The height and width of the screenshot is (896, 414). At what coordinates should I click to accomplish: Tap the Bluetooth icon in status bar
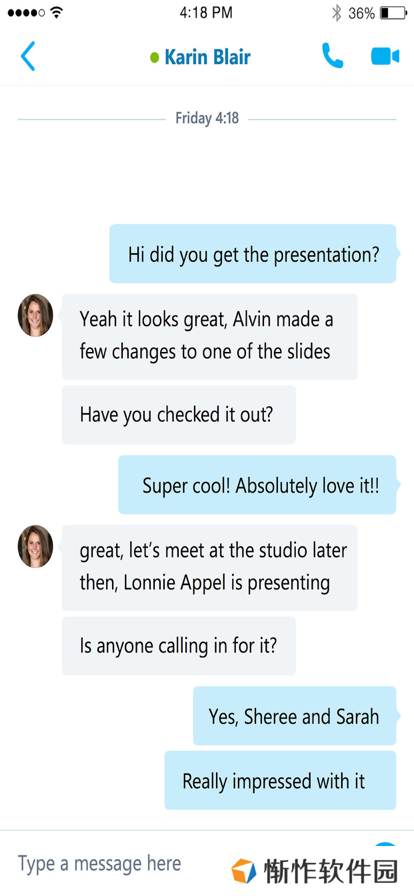[337, 13]
